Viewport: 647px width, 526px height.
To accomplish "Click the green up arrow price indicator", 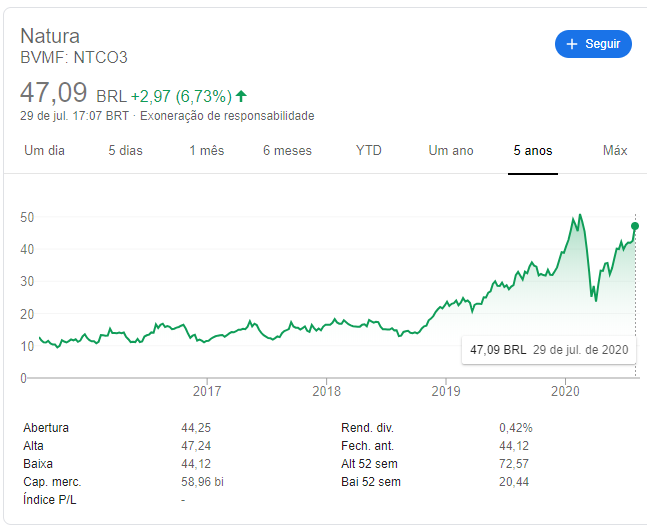I will click(242, 97).
